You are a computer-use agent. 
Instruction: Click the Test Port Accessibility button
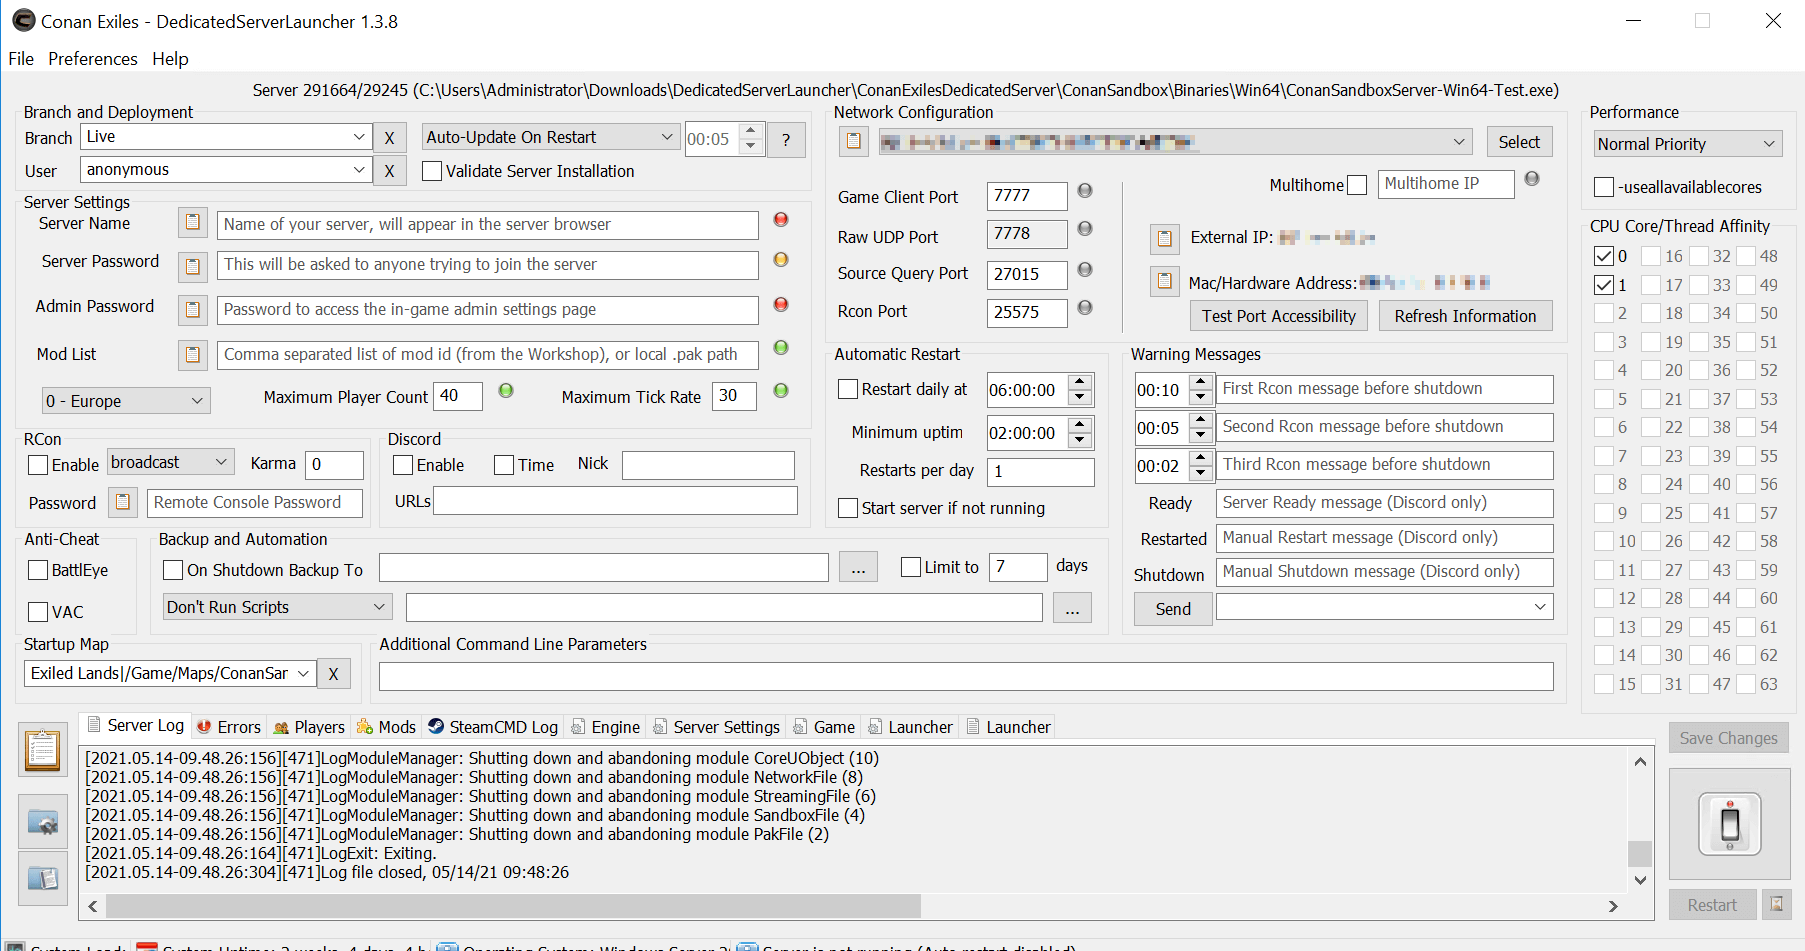pyautogui.click(x=1278, y=316)
